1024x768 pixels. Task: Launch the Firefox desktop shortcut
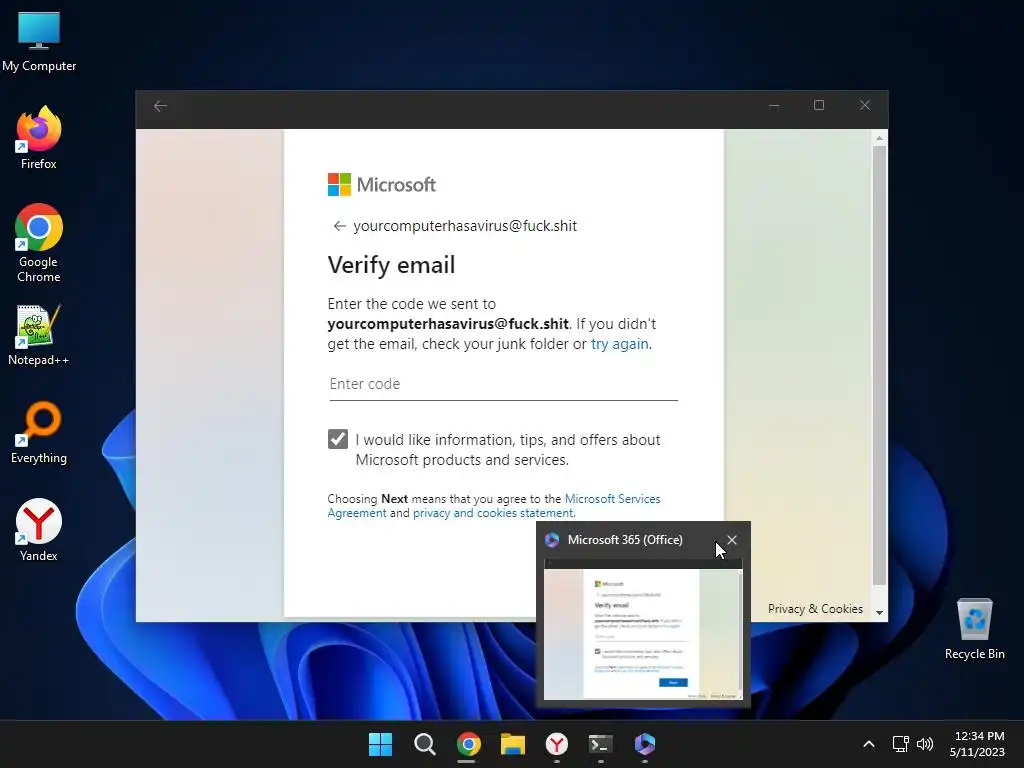coord(39,138)
